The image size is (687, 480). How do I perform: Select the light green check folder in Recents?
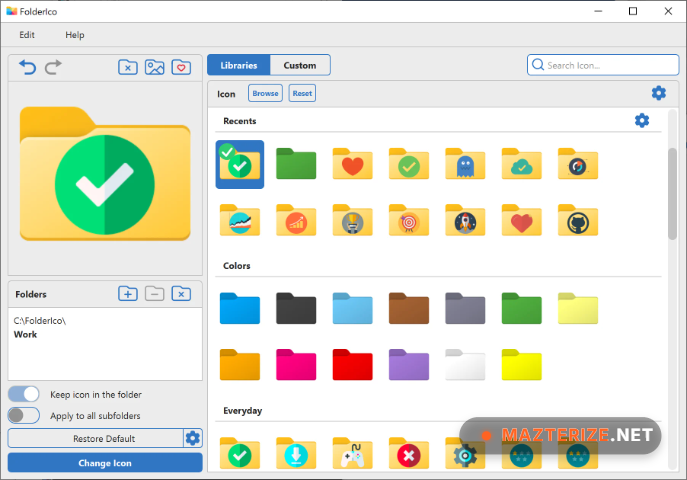click(409, 164)
